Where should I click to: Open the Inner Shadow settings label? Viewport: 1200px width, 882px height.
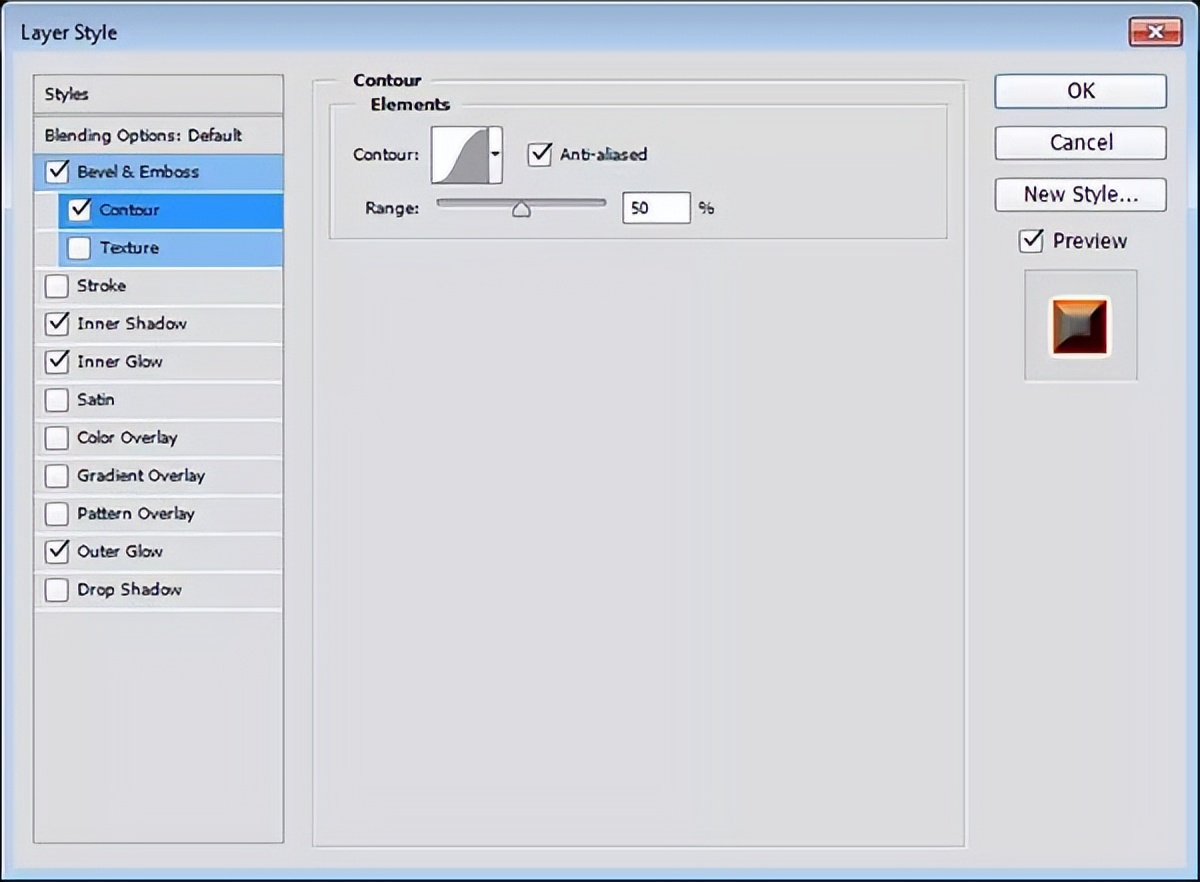(x=132, y=324)
